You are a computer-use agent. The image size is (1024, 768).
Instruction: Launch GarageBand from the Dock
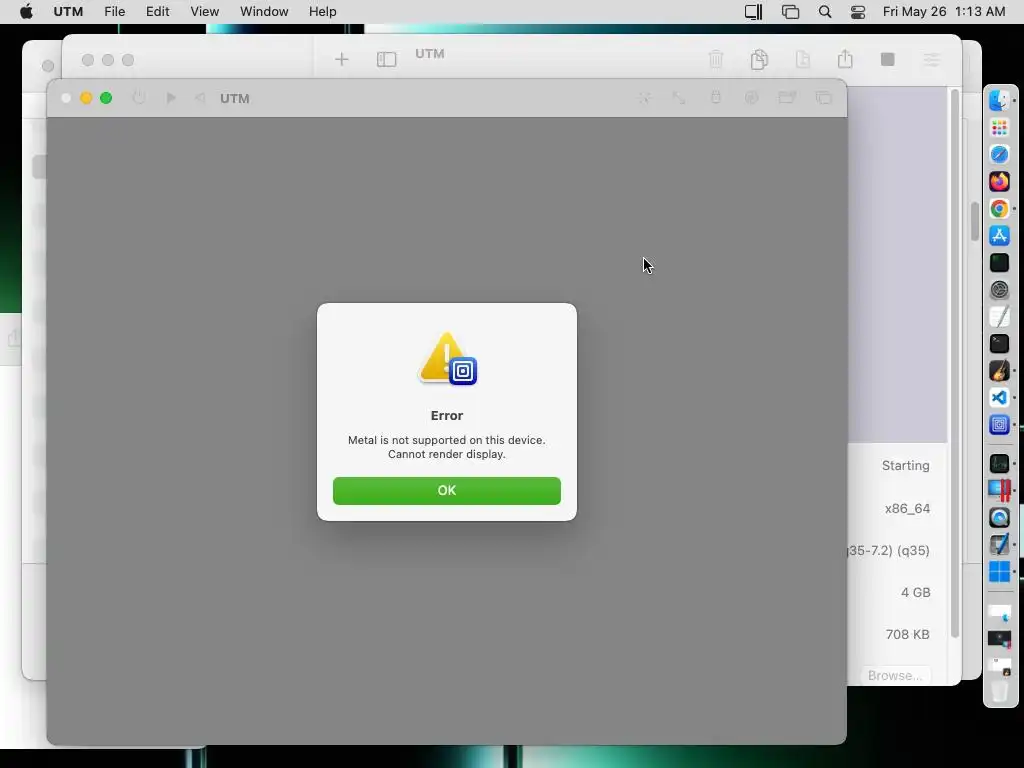pos(999,370)
